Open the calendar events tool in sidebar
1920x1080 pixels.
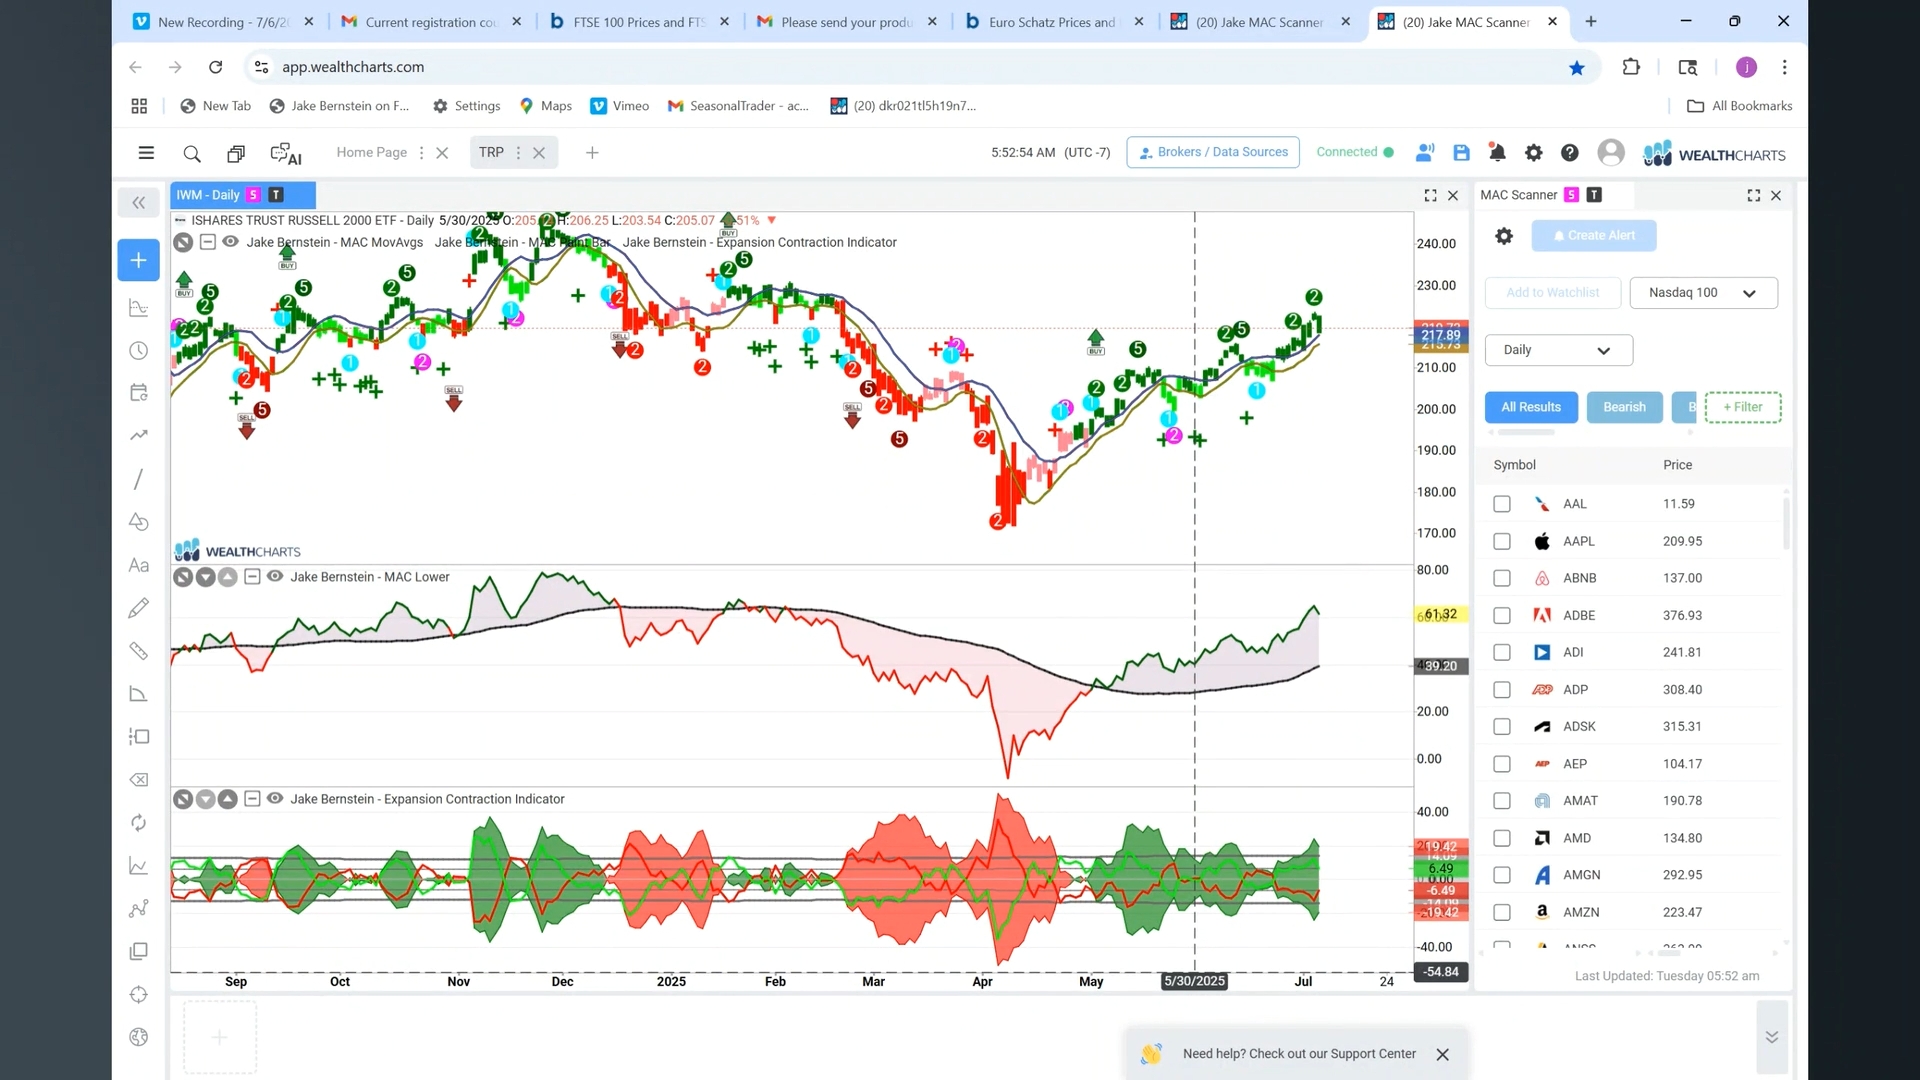[x=139, y=393]
